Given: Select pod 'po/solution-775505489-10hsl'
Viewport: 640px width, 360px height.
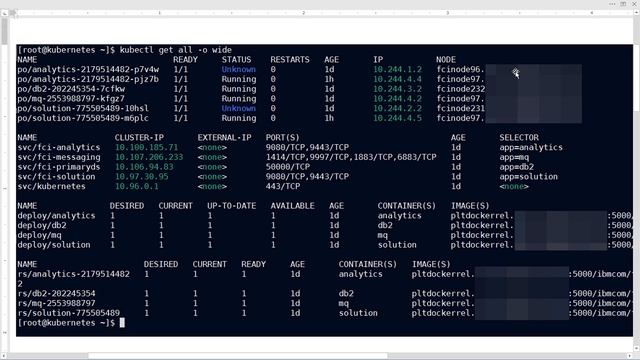Looking at the screenshot, I should [x=83, y=109].
